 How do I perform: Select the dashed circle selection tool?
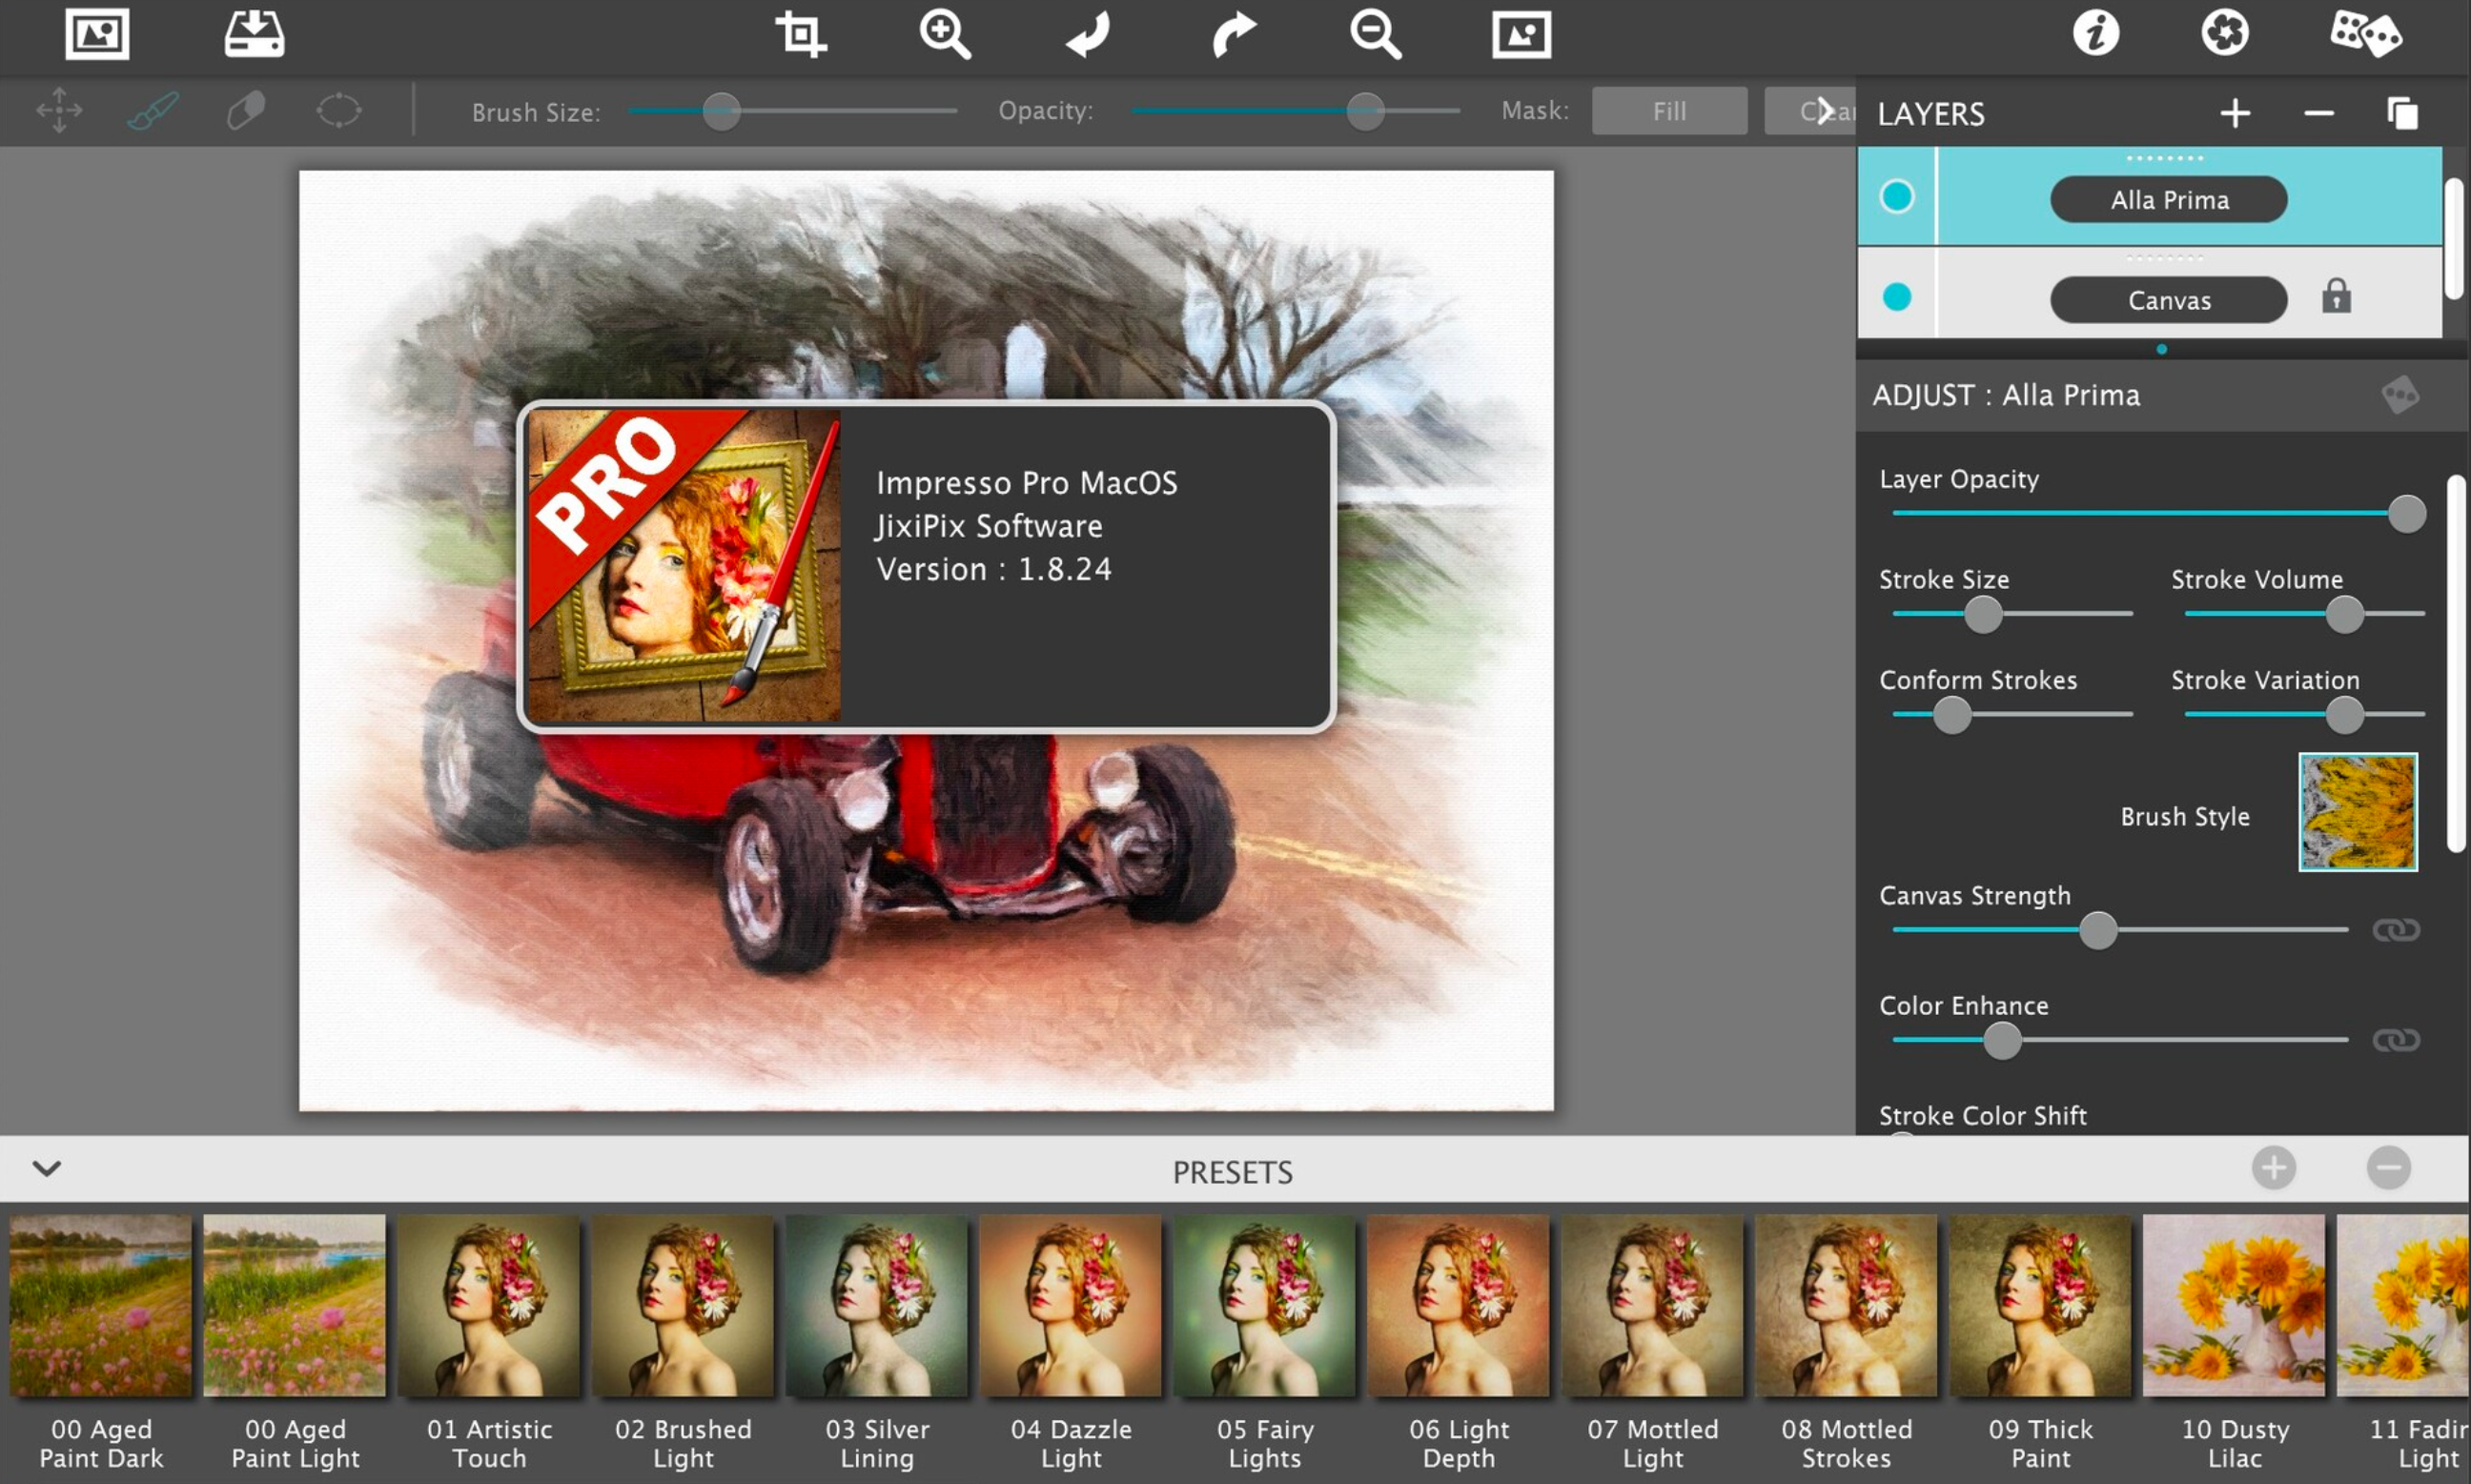point(339,110)
